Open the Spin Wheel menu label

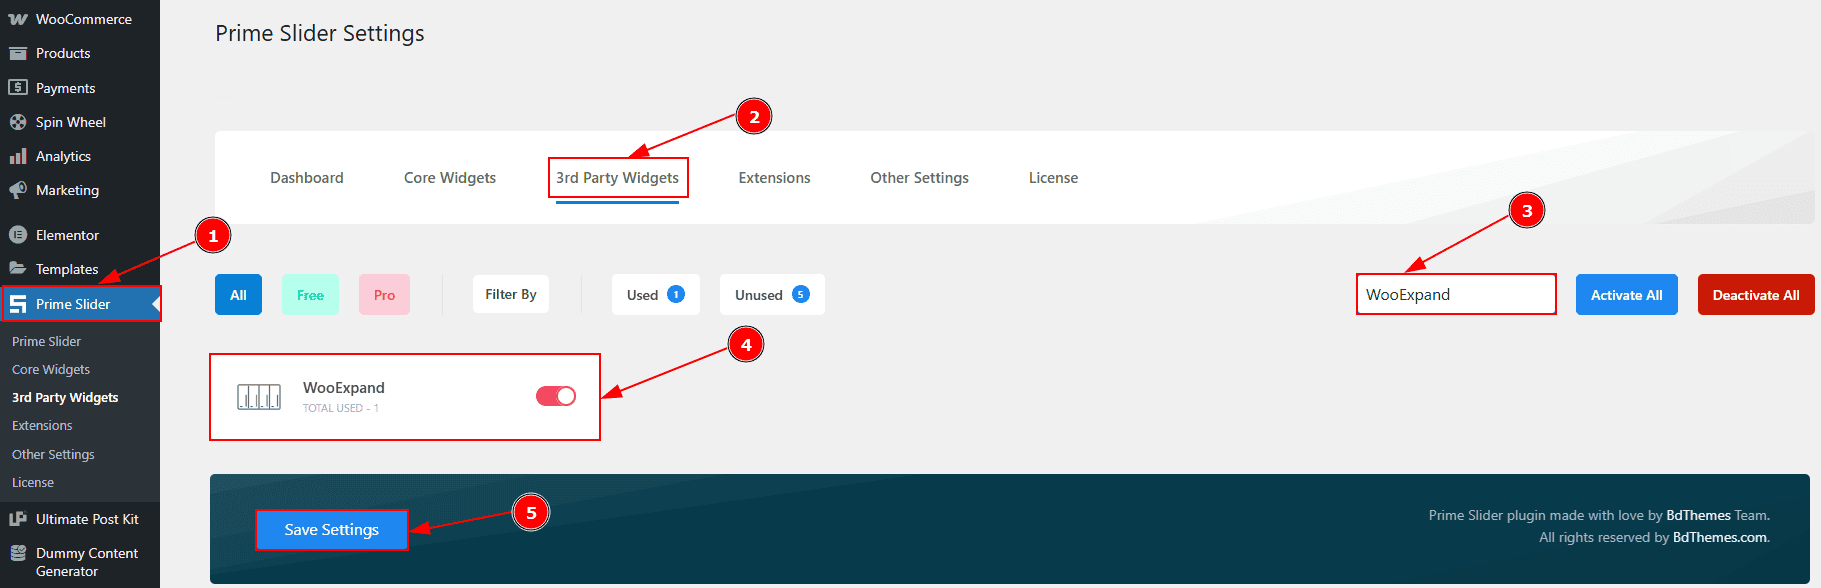coord(71,122)
